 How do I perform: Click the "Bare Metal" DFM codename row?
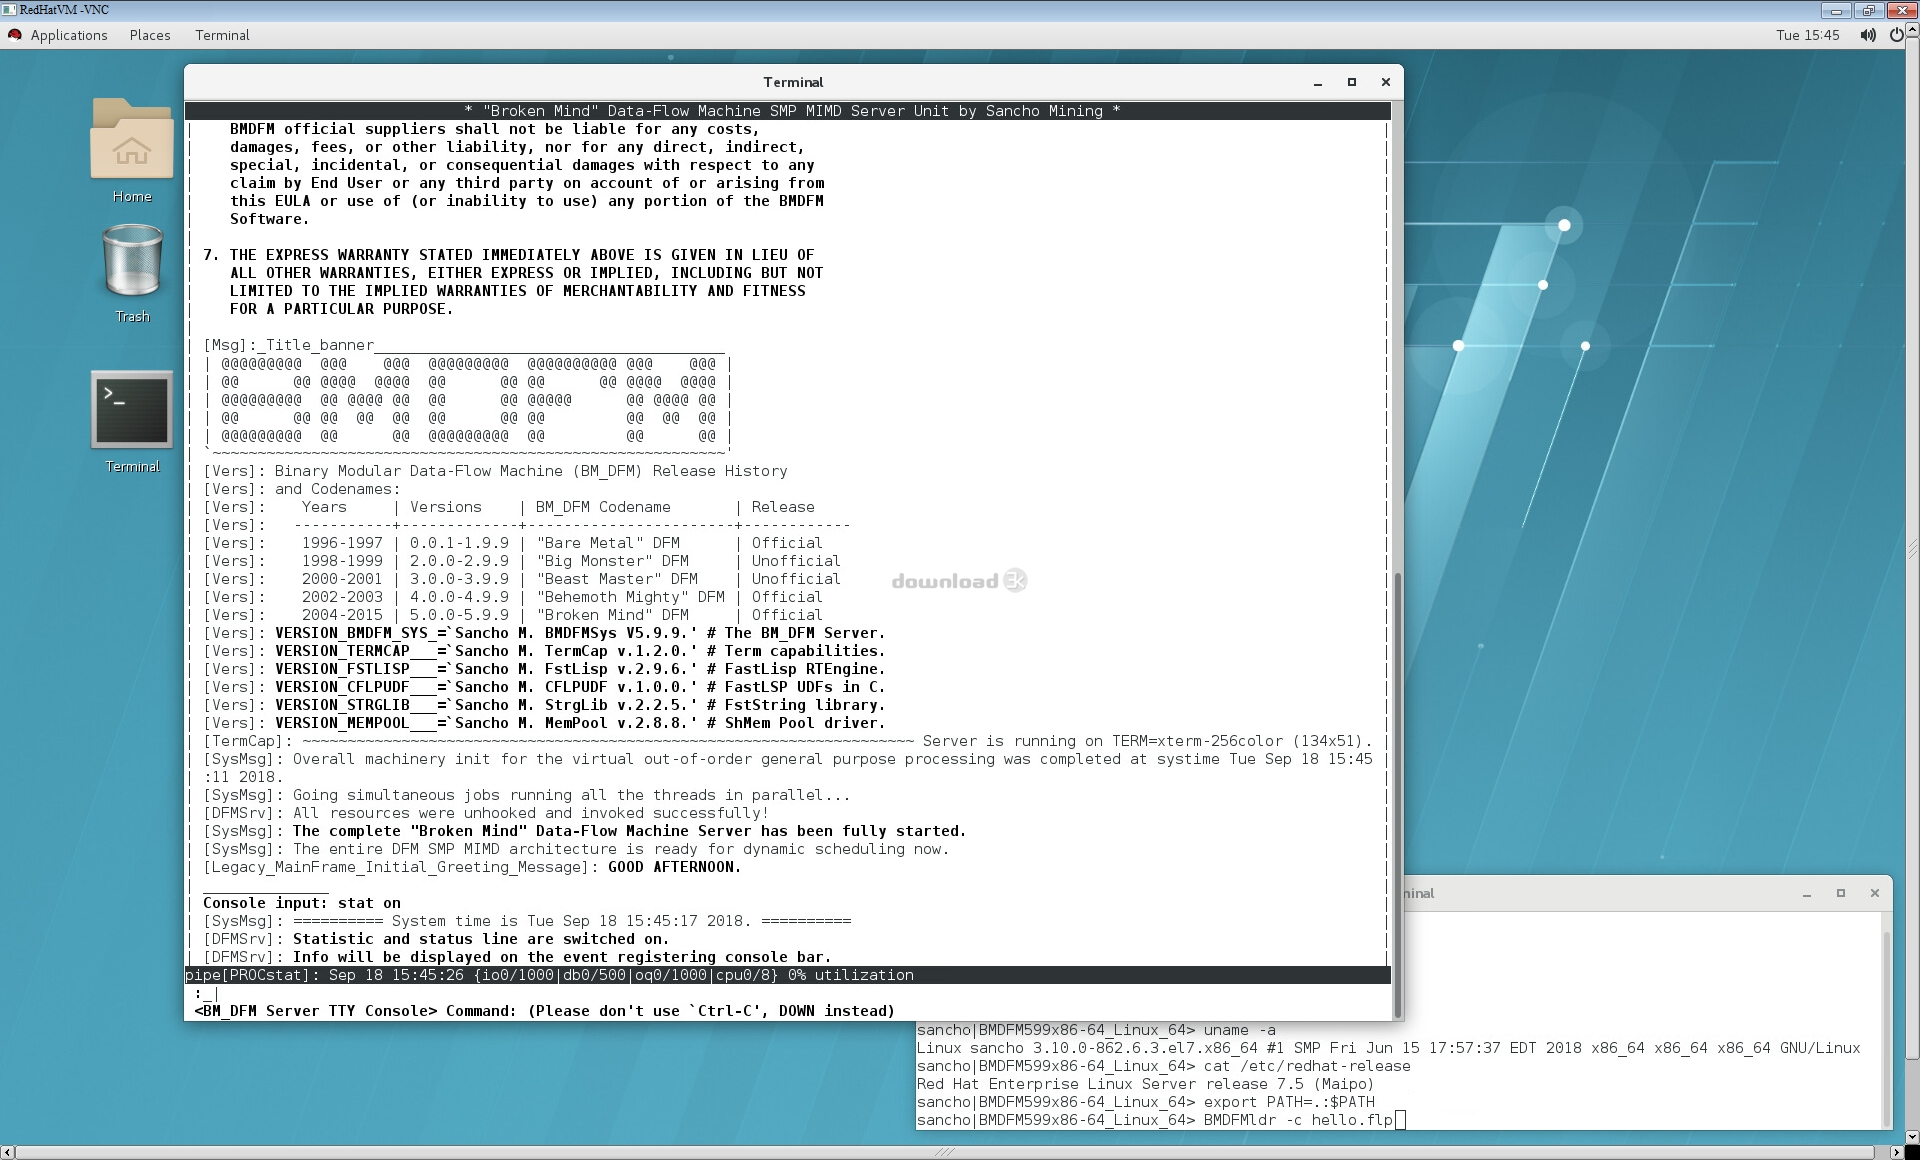tap(513, 543)
